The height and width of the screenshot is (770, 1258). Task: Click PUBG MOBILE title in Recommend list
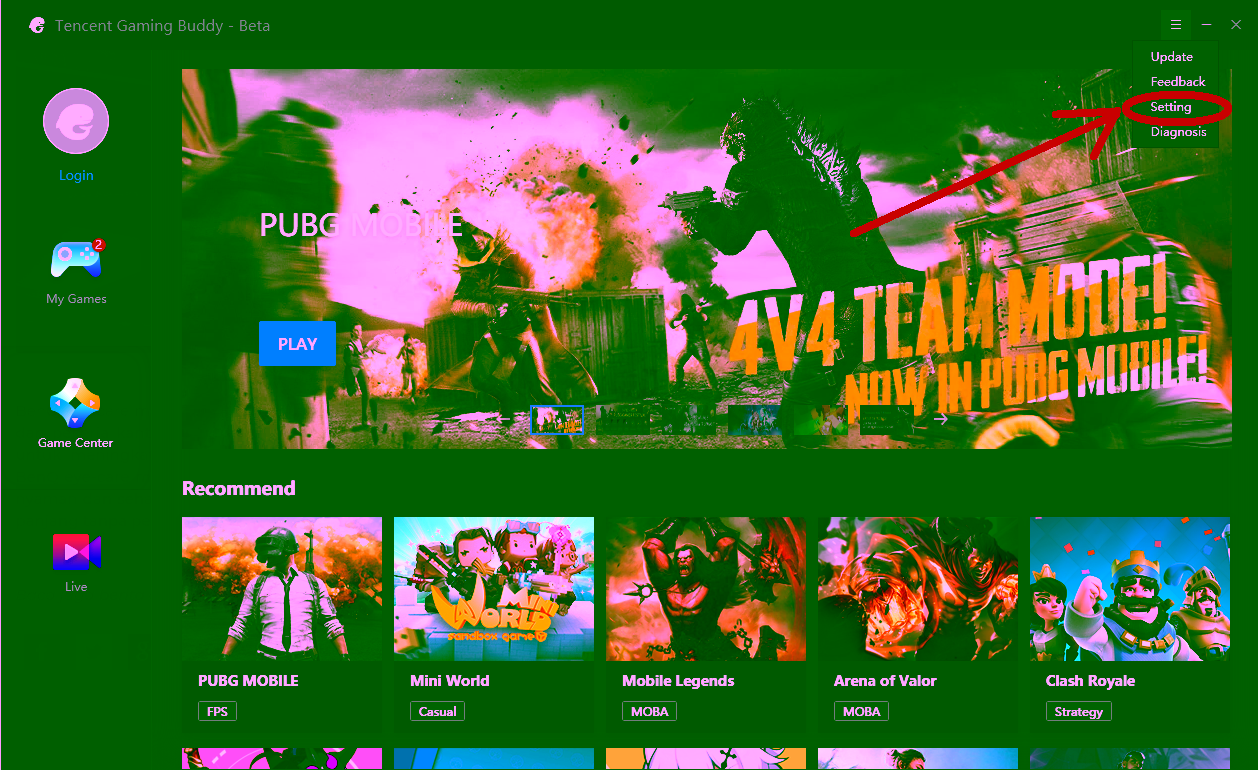(248, 681)
